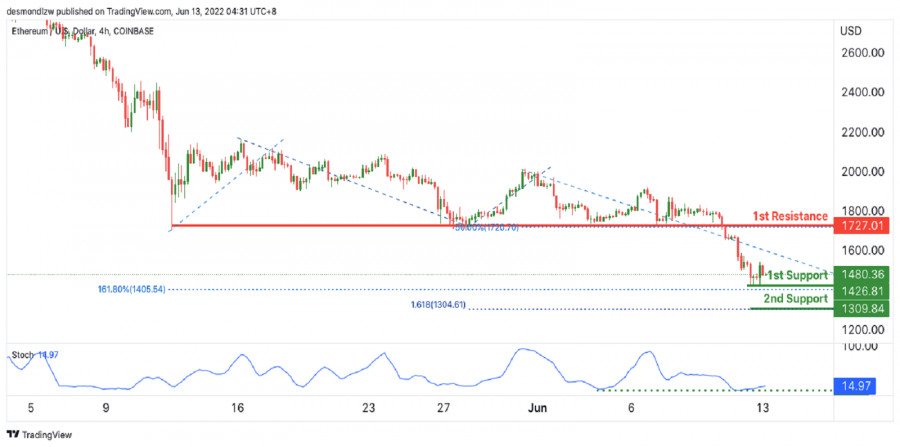Click the 'Stoch 14.97' indicator legend
The image size is (900, 447).
[x=36, y=355]
